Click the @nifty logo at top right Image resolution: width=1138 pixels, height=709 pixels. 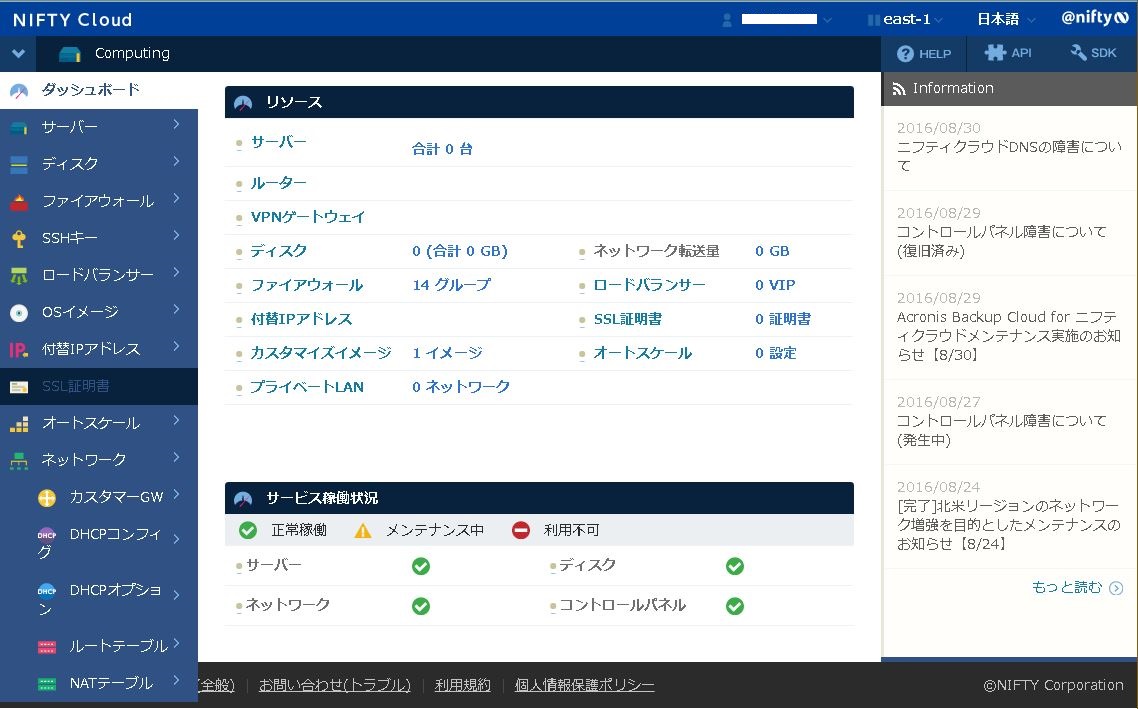click(1095, 18)
